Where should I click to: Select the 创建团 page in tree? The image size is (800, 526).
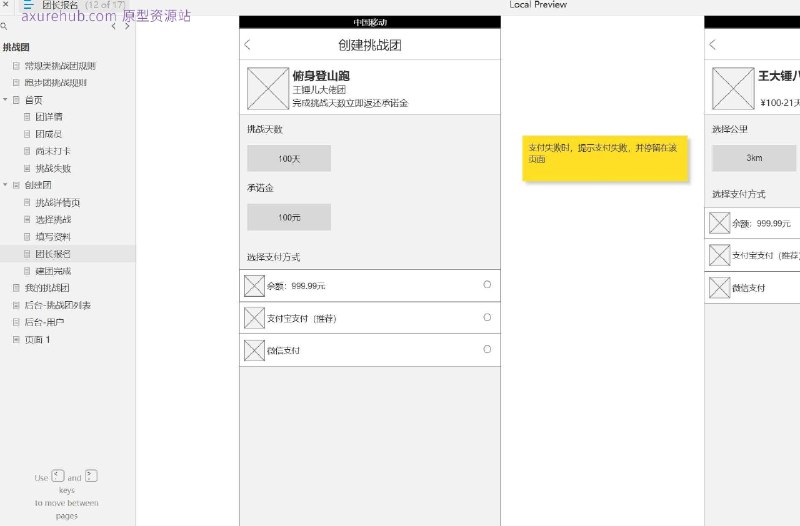tap(38, 185)
